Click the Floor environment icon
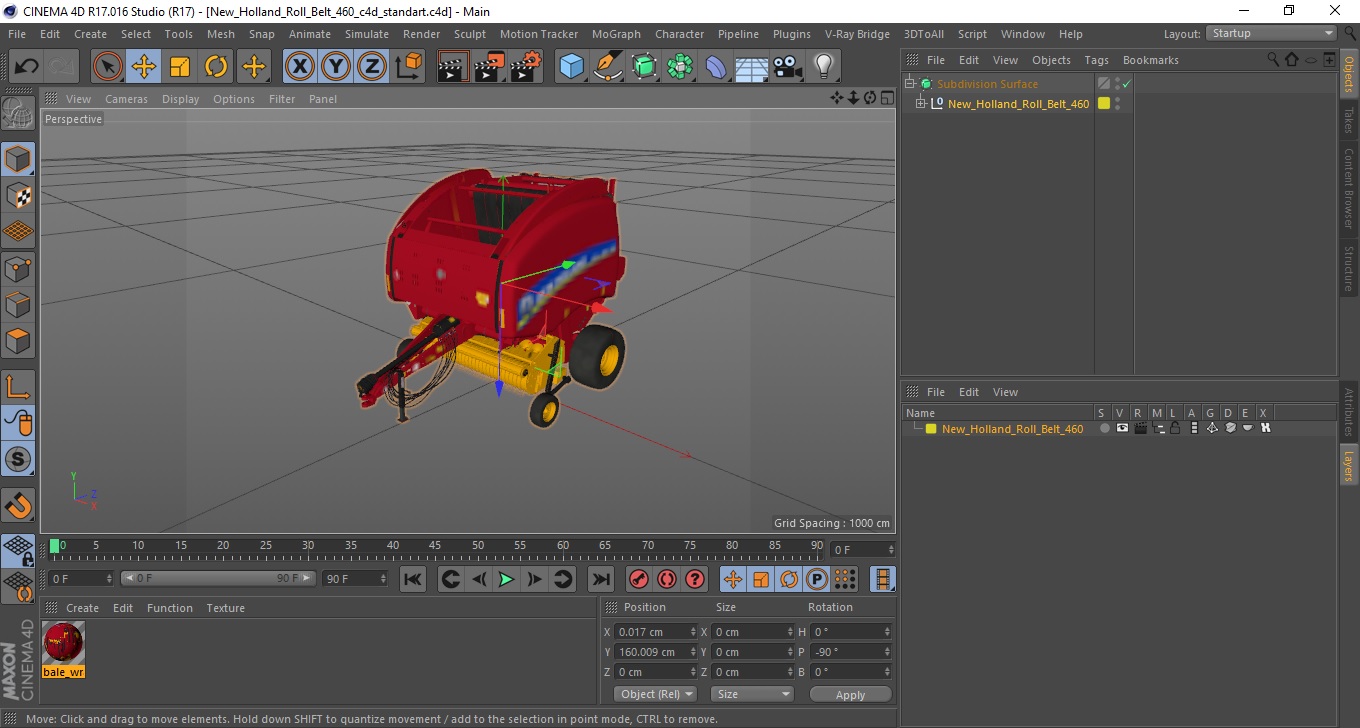This screenshot has width=1360, height=728. tap(752, 67)
